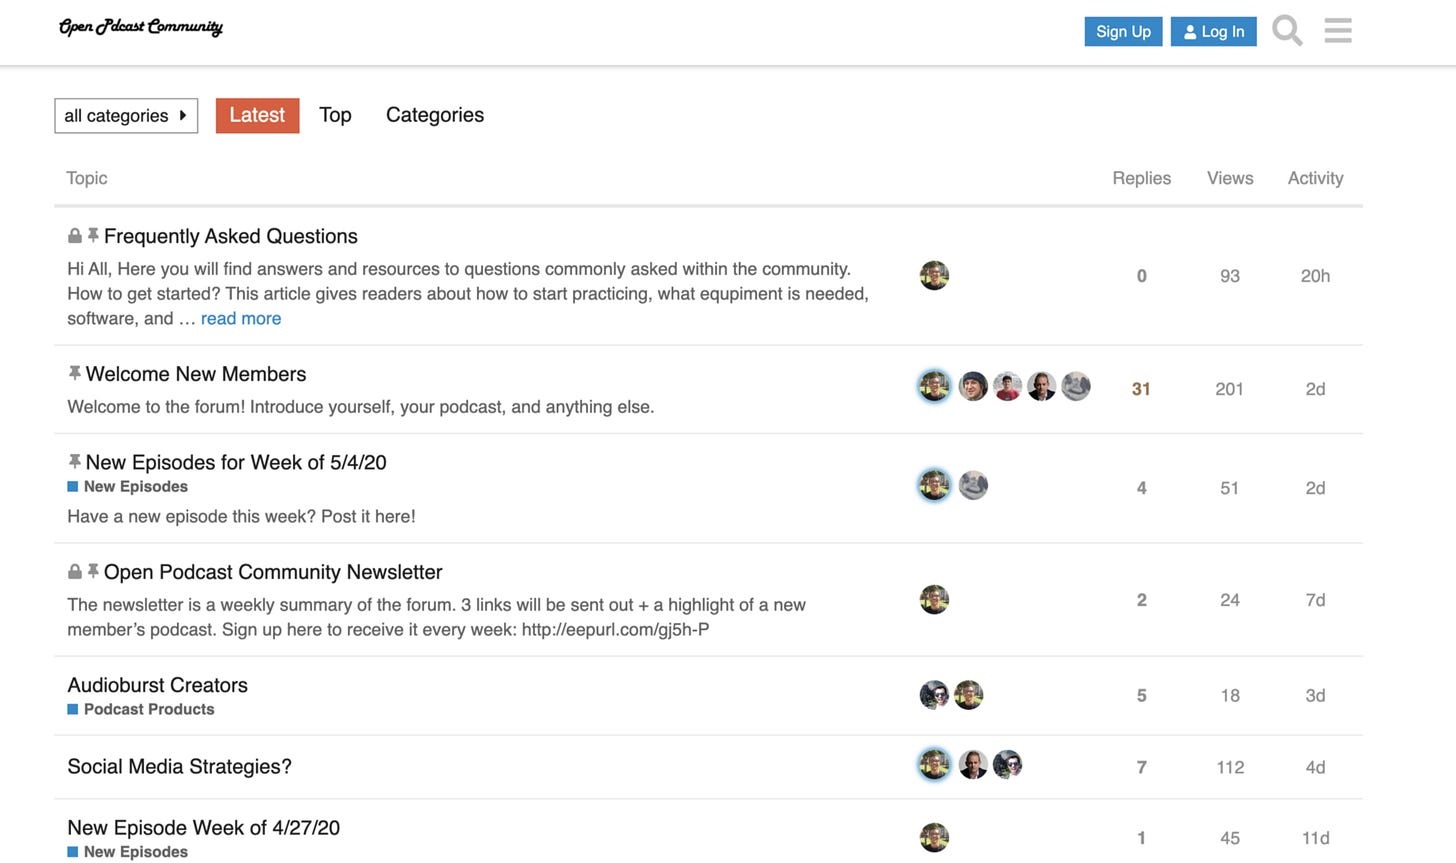
Task: Open the search magnifier icon
Action: [x=1287, y=31]
